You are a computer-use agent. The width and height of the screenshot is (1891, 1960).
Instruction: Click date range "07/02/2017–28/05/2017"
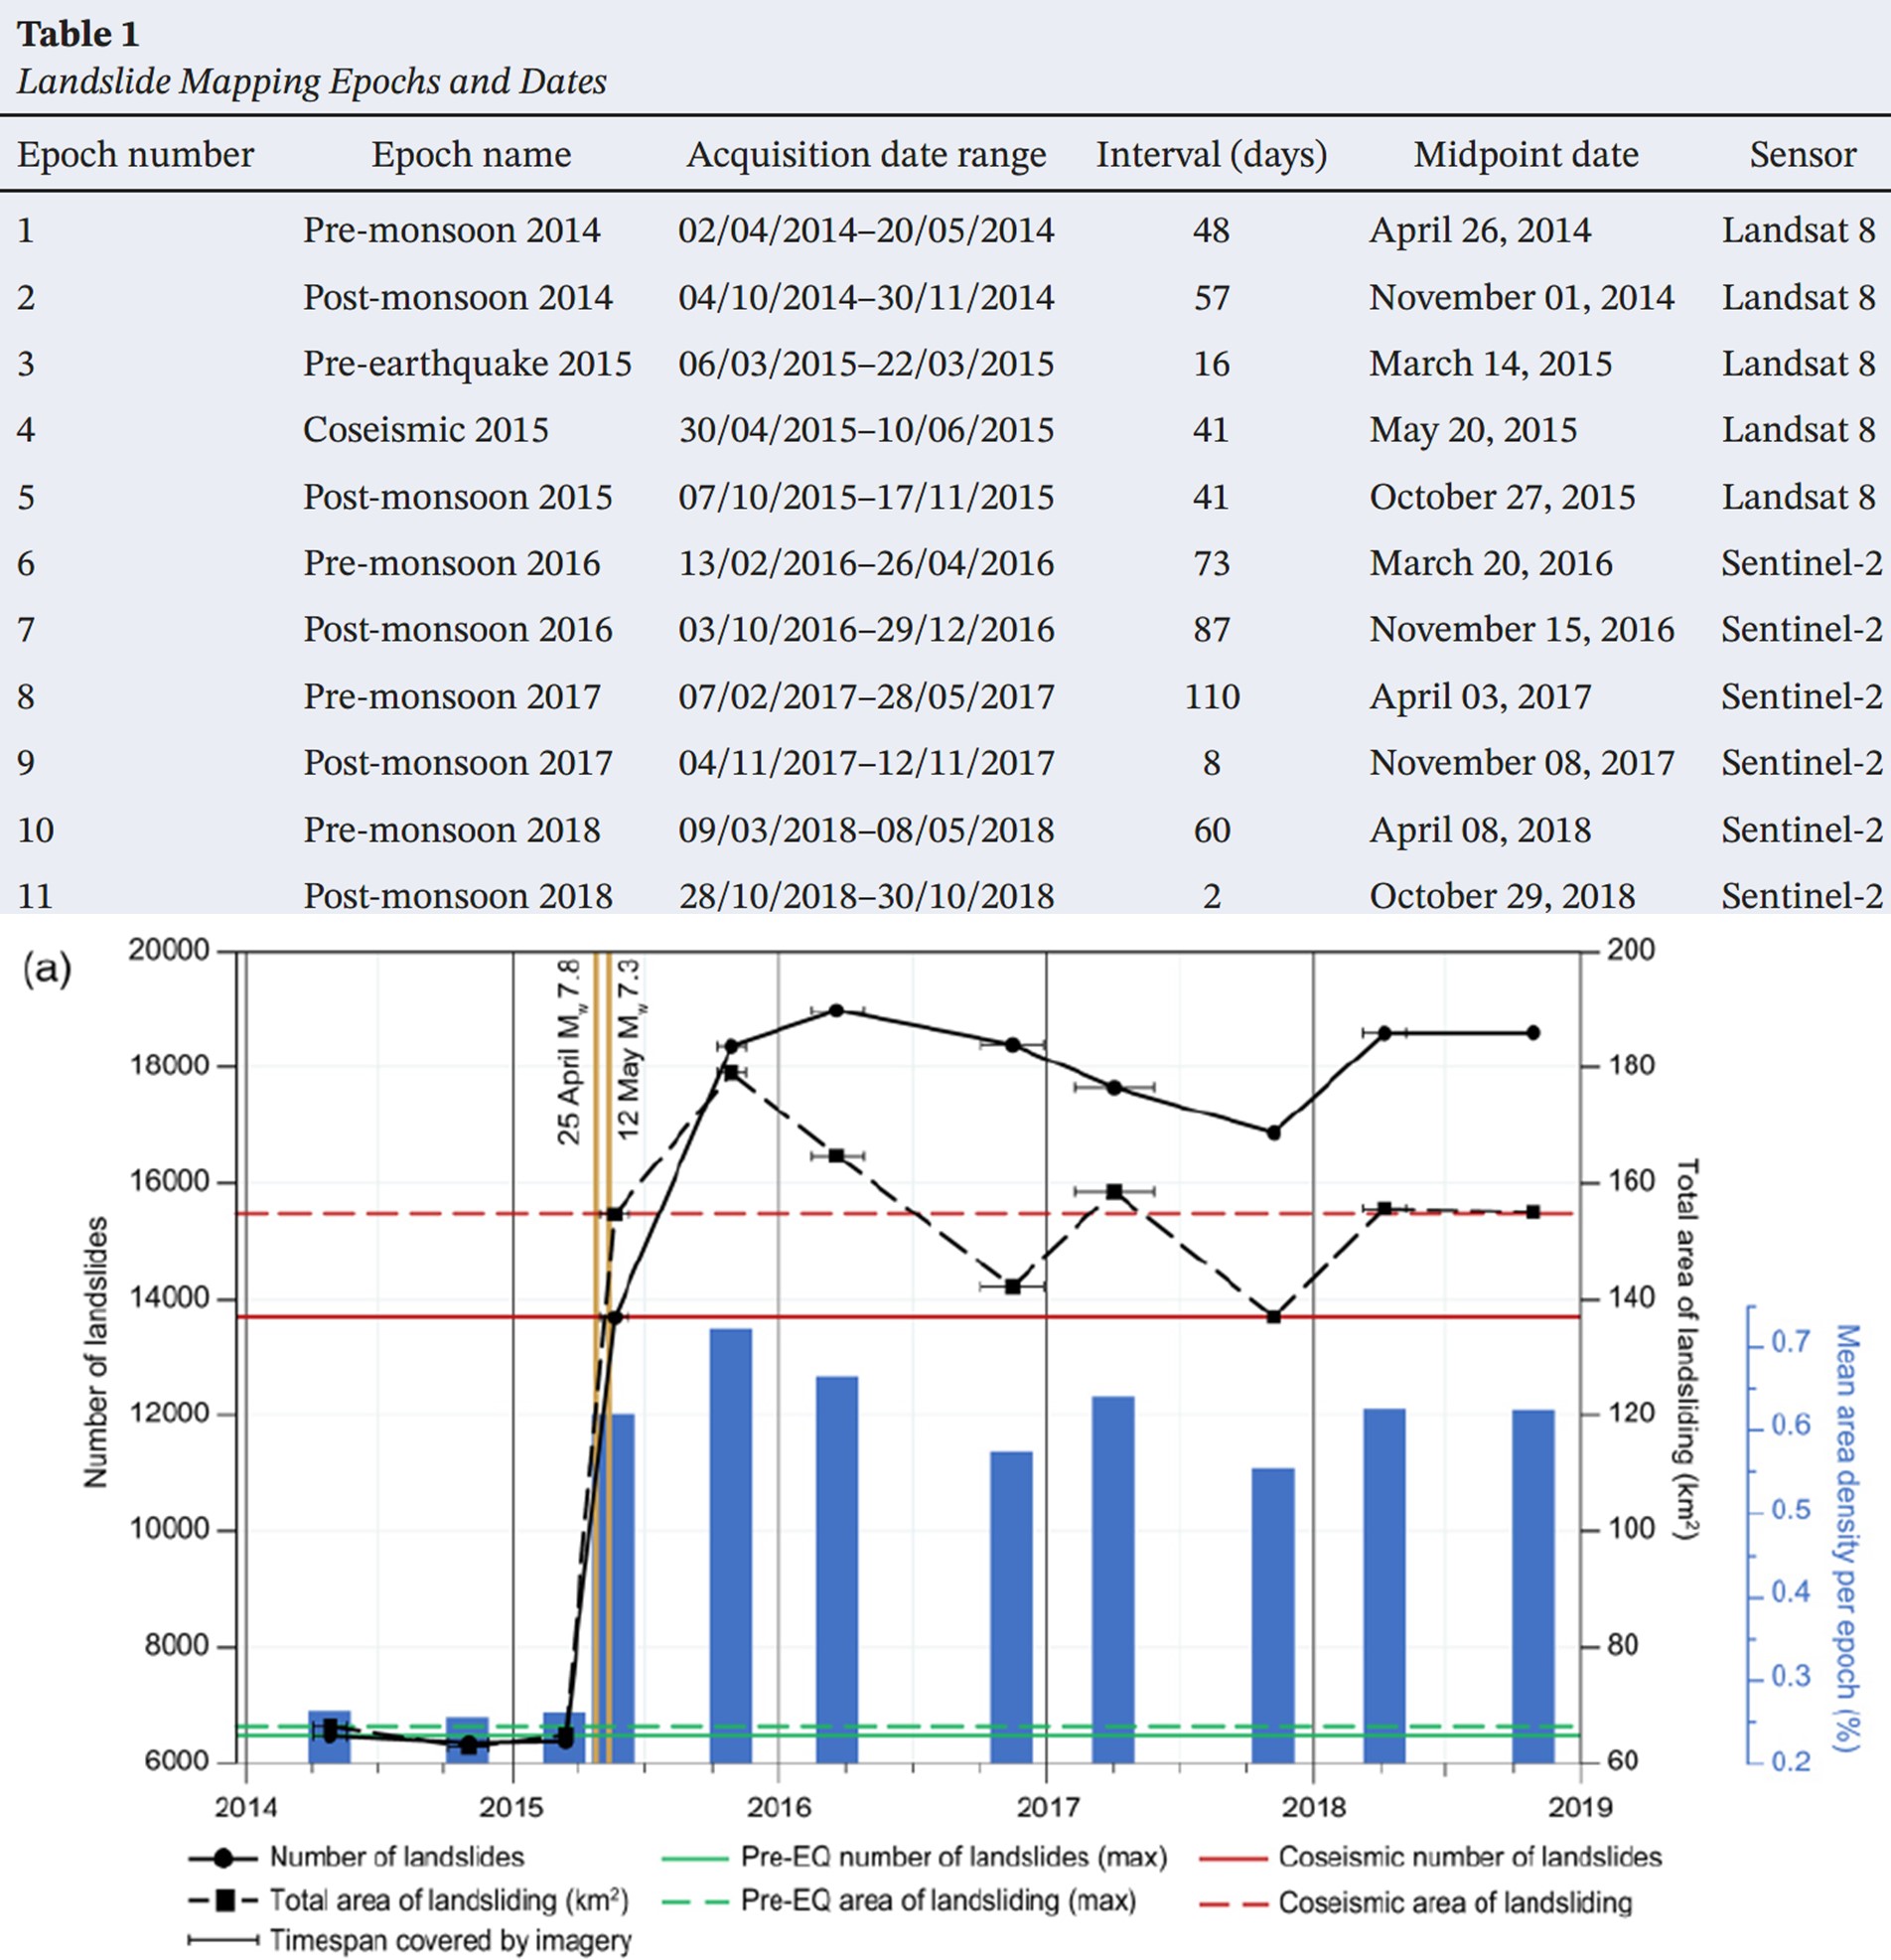(x=866, y=697)
